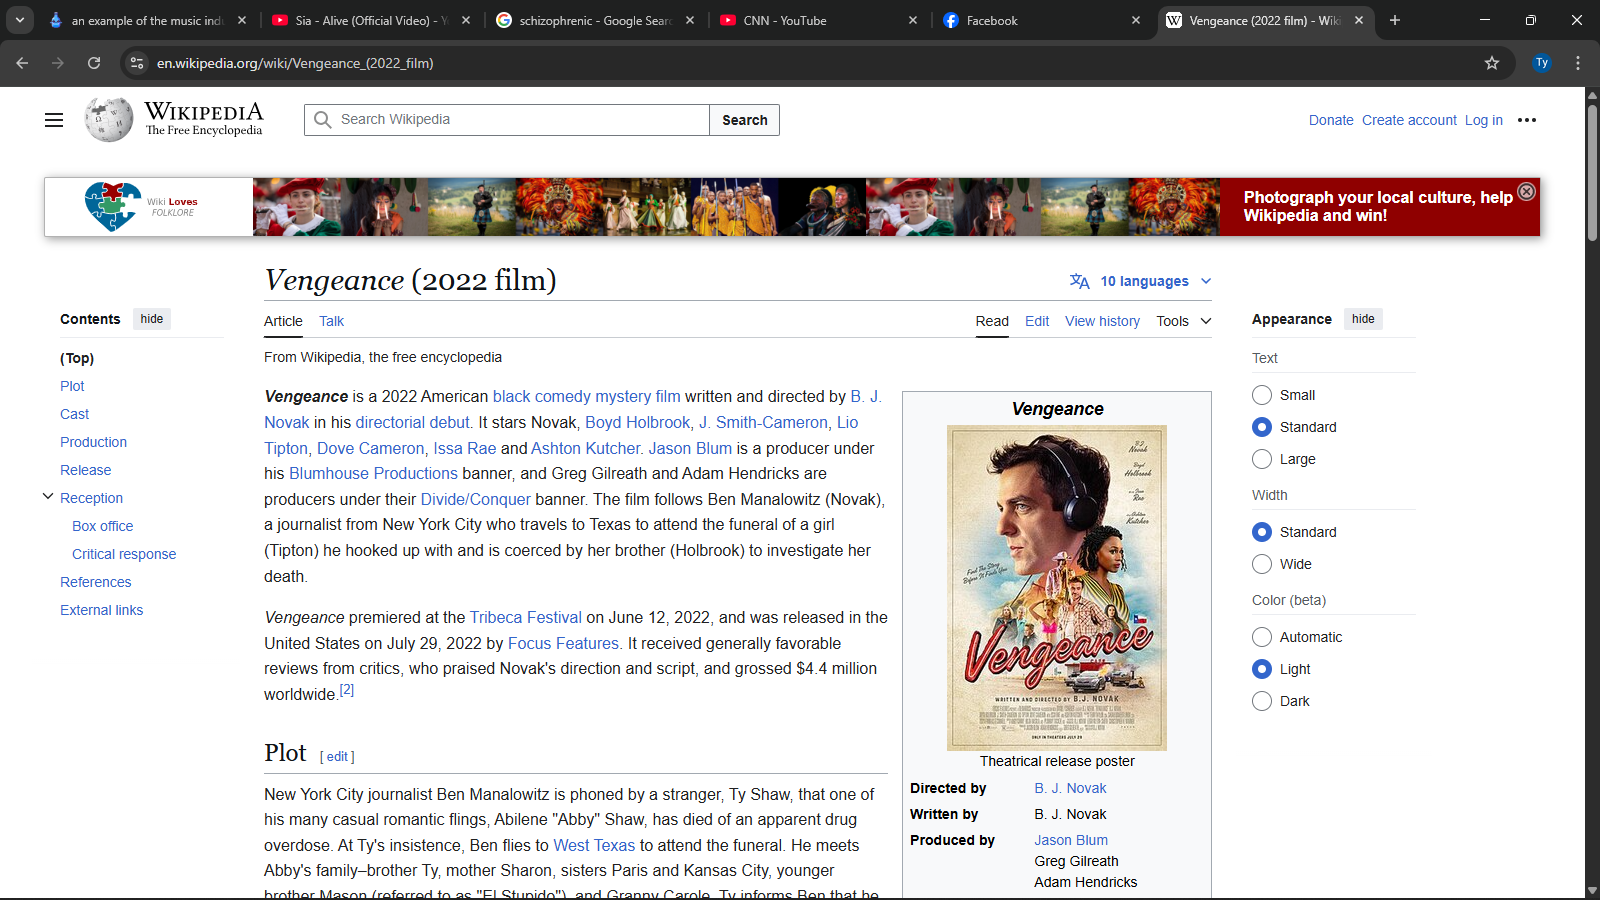Select Small text size
This screenshot has height=900, width=1600.
click(x=1262, y=395)
